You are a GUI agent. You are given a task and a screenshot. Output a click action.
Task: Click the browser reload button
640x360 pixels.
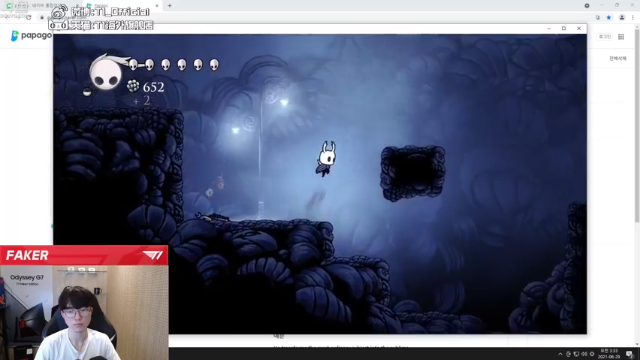pos(29,17)
